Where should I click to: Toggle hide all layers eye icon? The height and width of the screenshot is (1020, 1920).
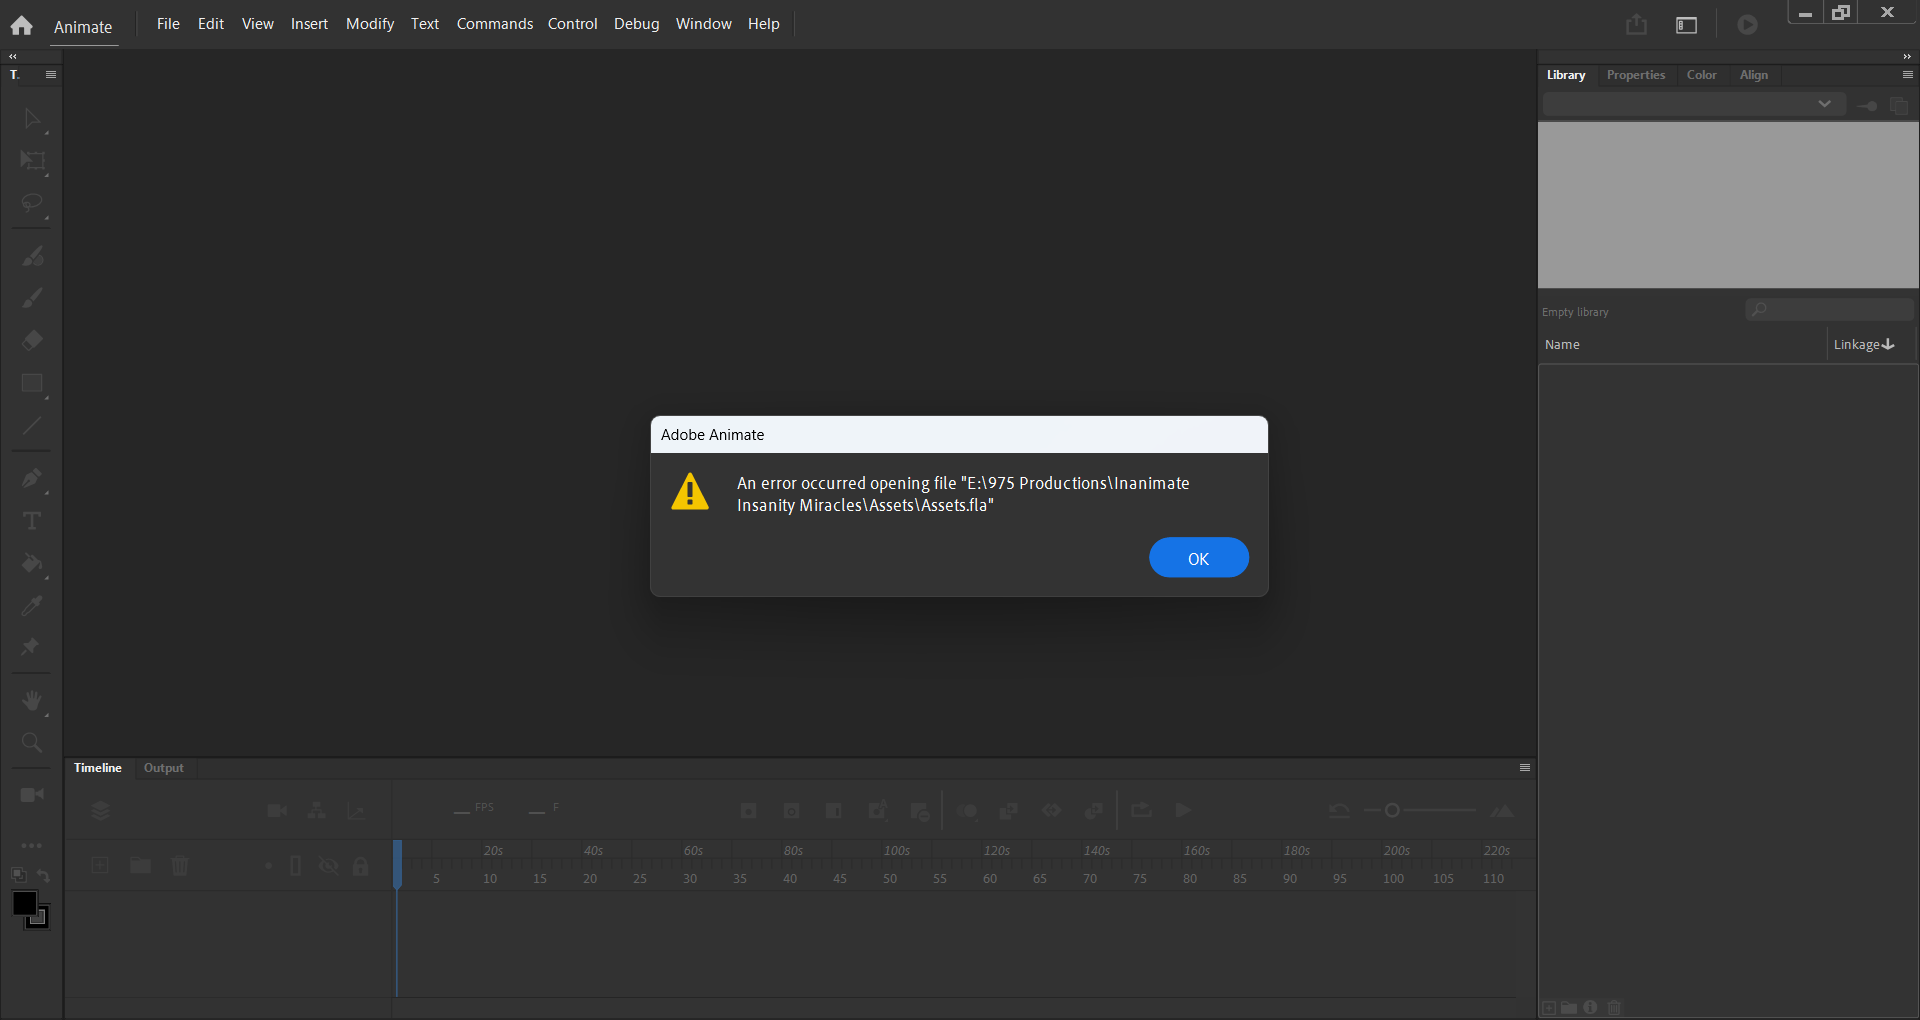click(328, 866)
